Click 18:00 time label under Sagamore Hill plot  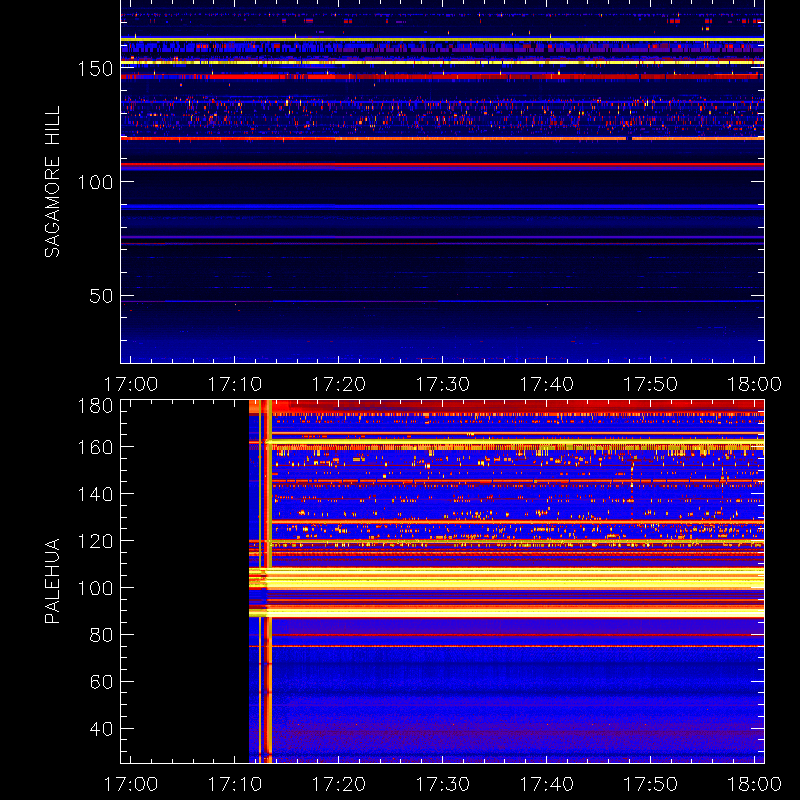click(x=754, y=384)
